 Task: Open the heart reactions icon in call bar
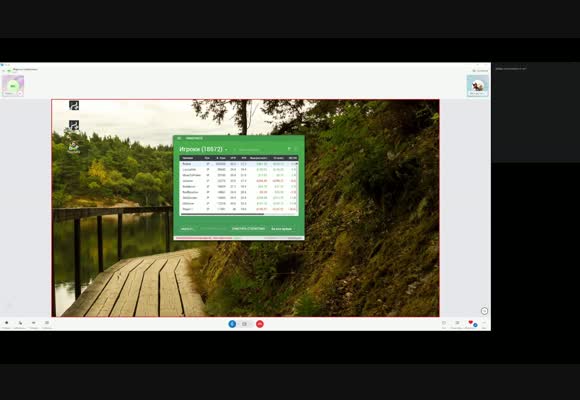point(471,323)
